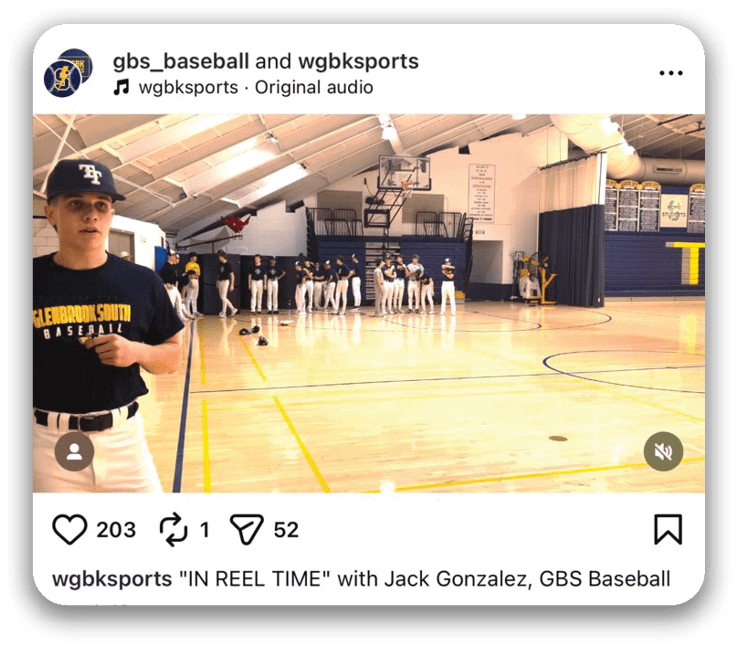Click the music note audio icon

pyautogui.click(x=121, y=87)
